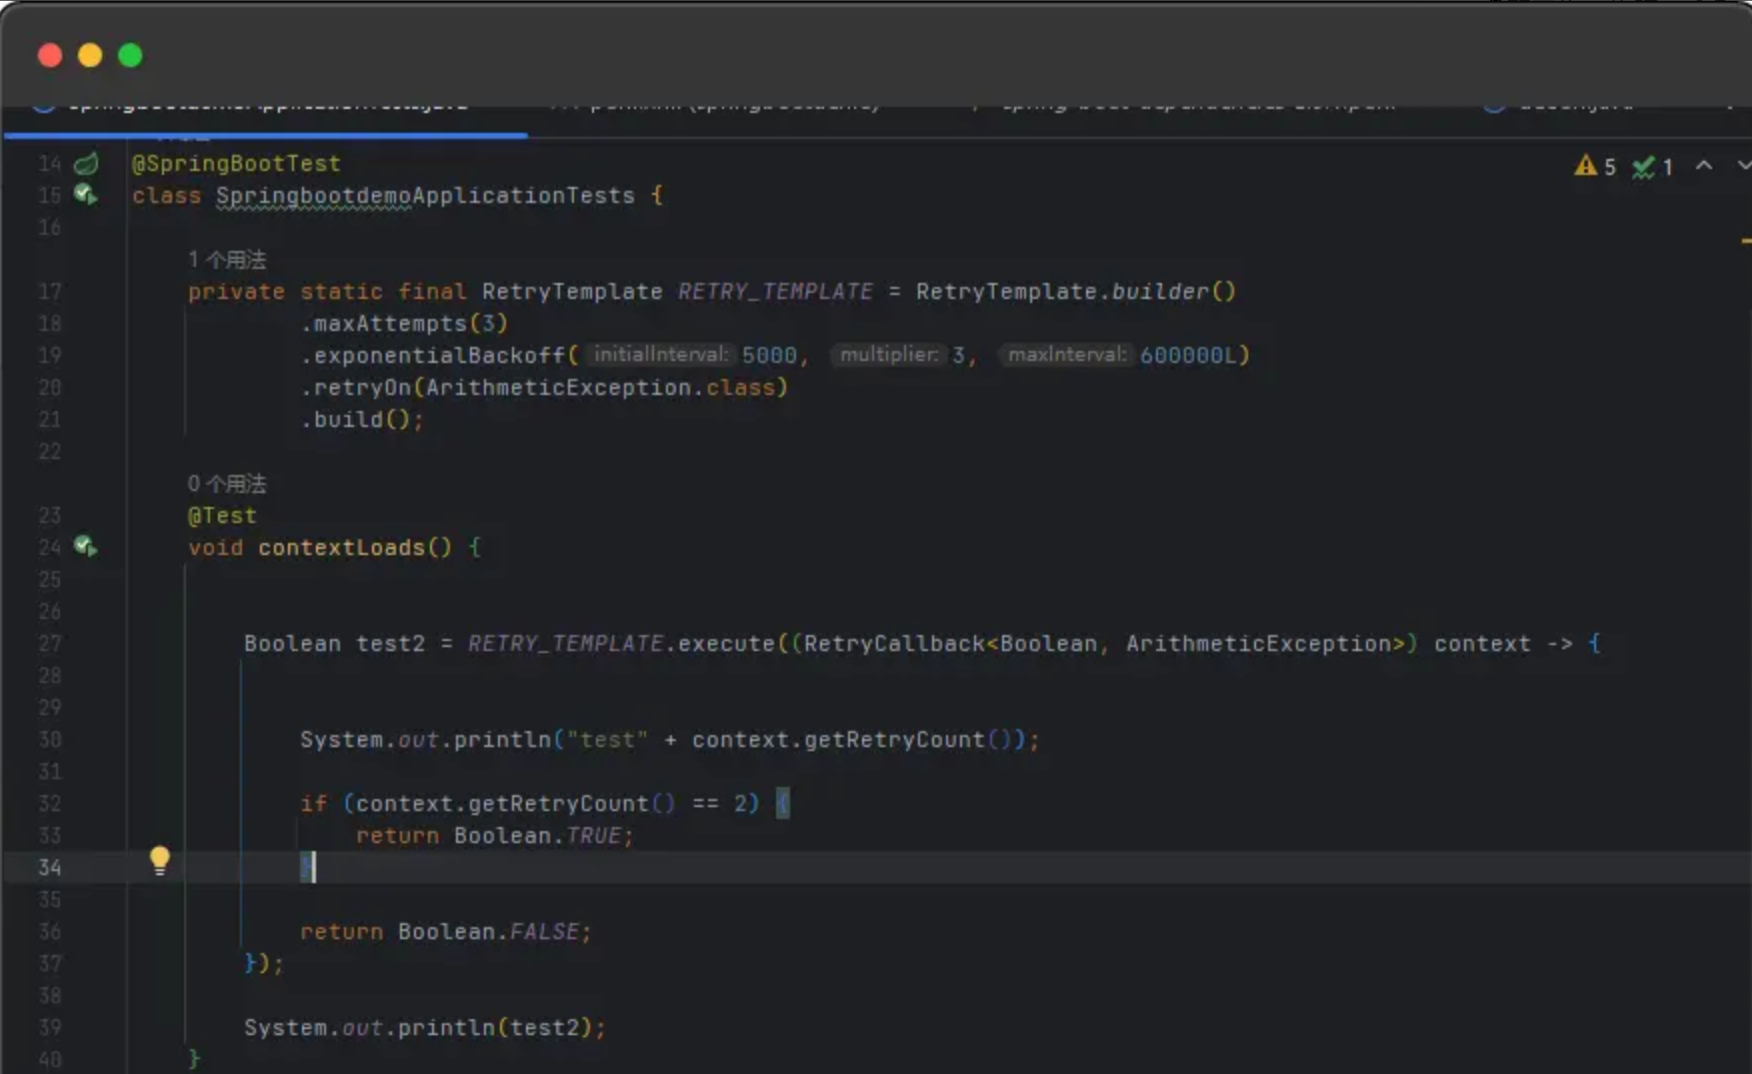This screenshot has height=1074, width=1752.
Task: Click the highlighted opening brace on line 32
Action: coord(783,803)
